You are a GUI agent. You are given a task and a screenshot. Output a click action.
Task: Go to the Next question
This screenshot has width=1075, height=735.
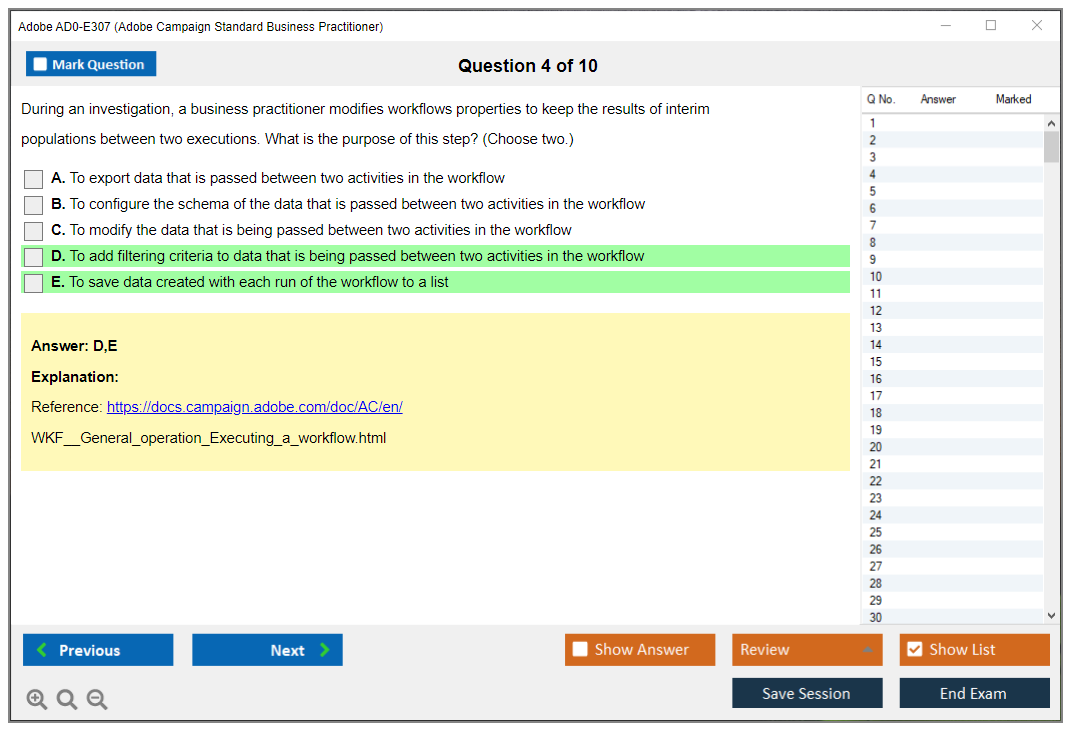pos(267,650)
